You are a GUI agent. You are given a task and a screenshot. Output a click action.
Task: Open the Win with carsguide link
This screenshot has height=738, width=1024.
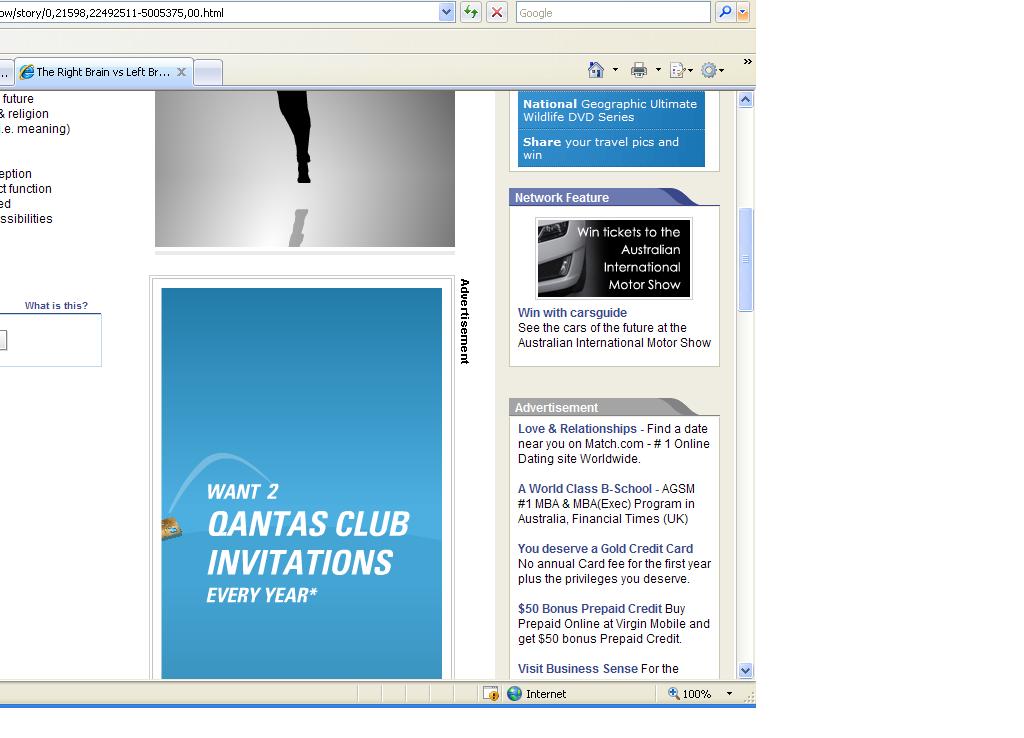pyautogui.click(x=572, y=313)
